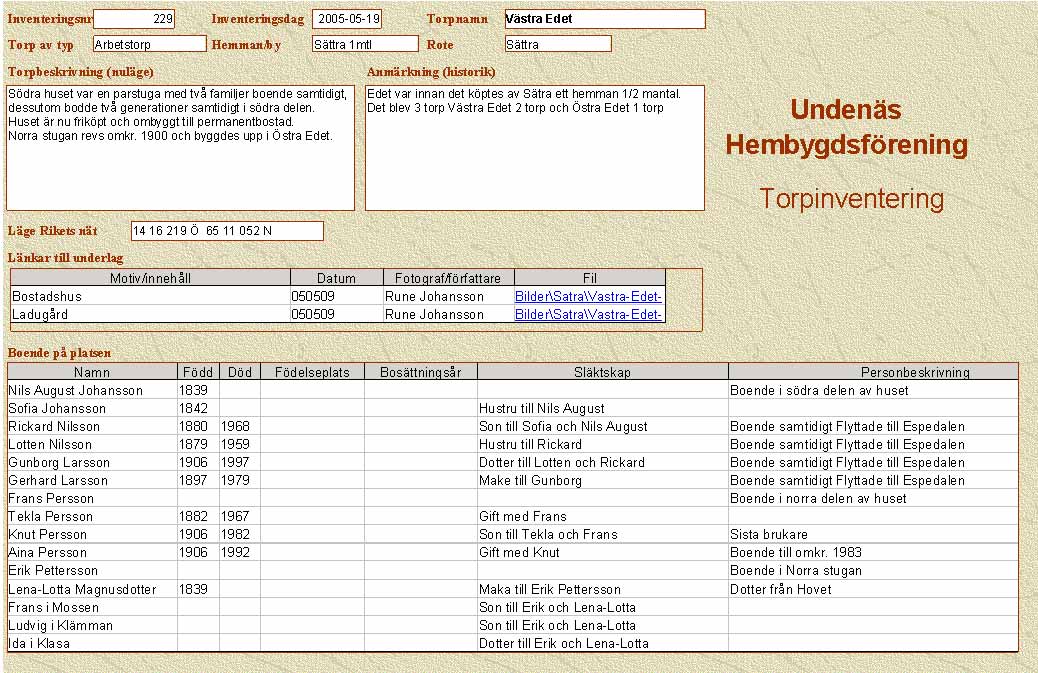Select the Lena-Lotta Magnusdotter name cell

pos(83,589)
